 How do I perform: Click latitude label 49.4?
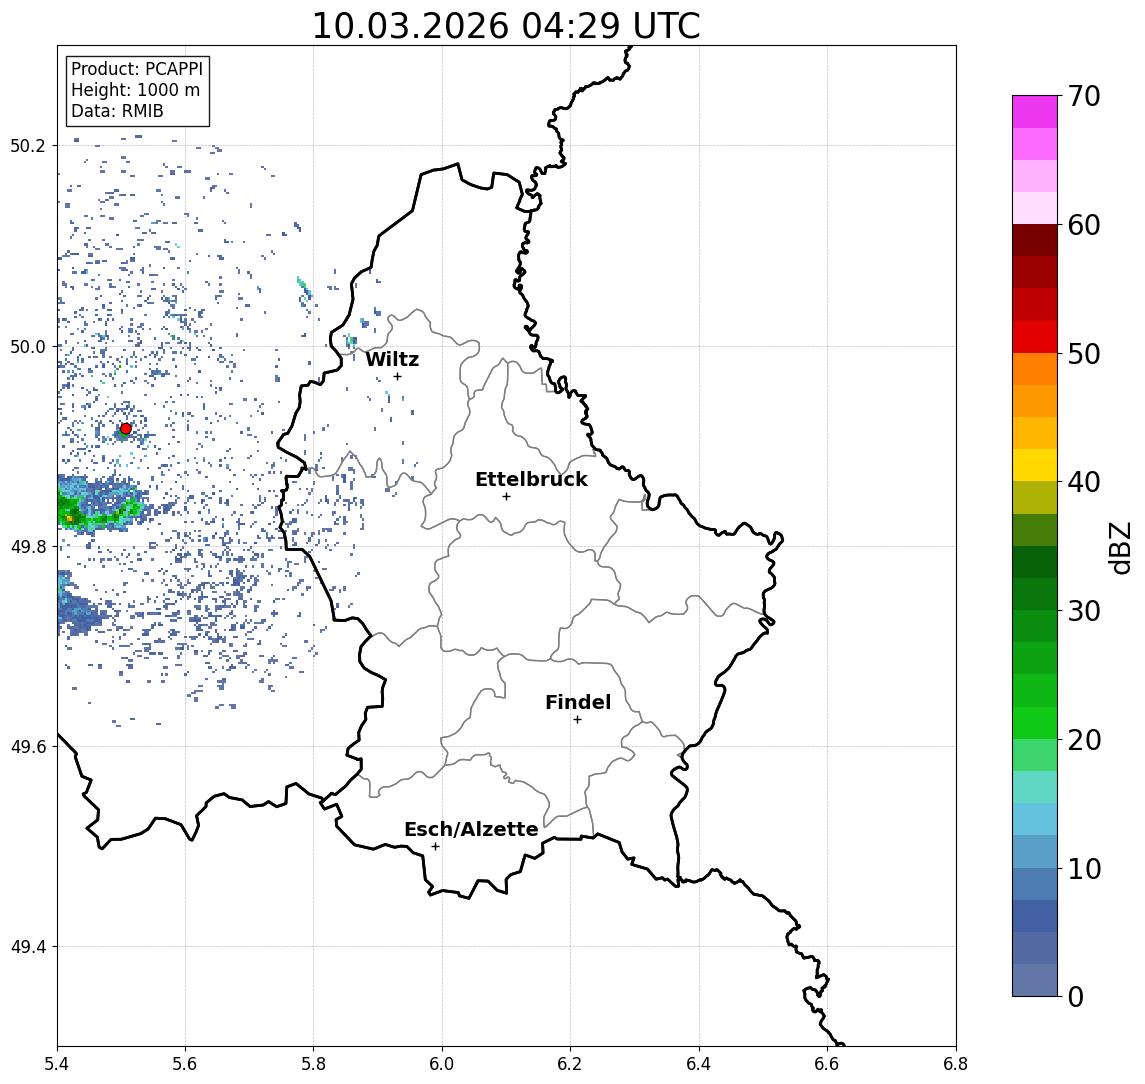28,947
